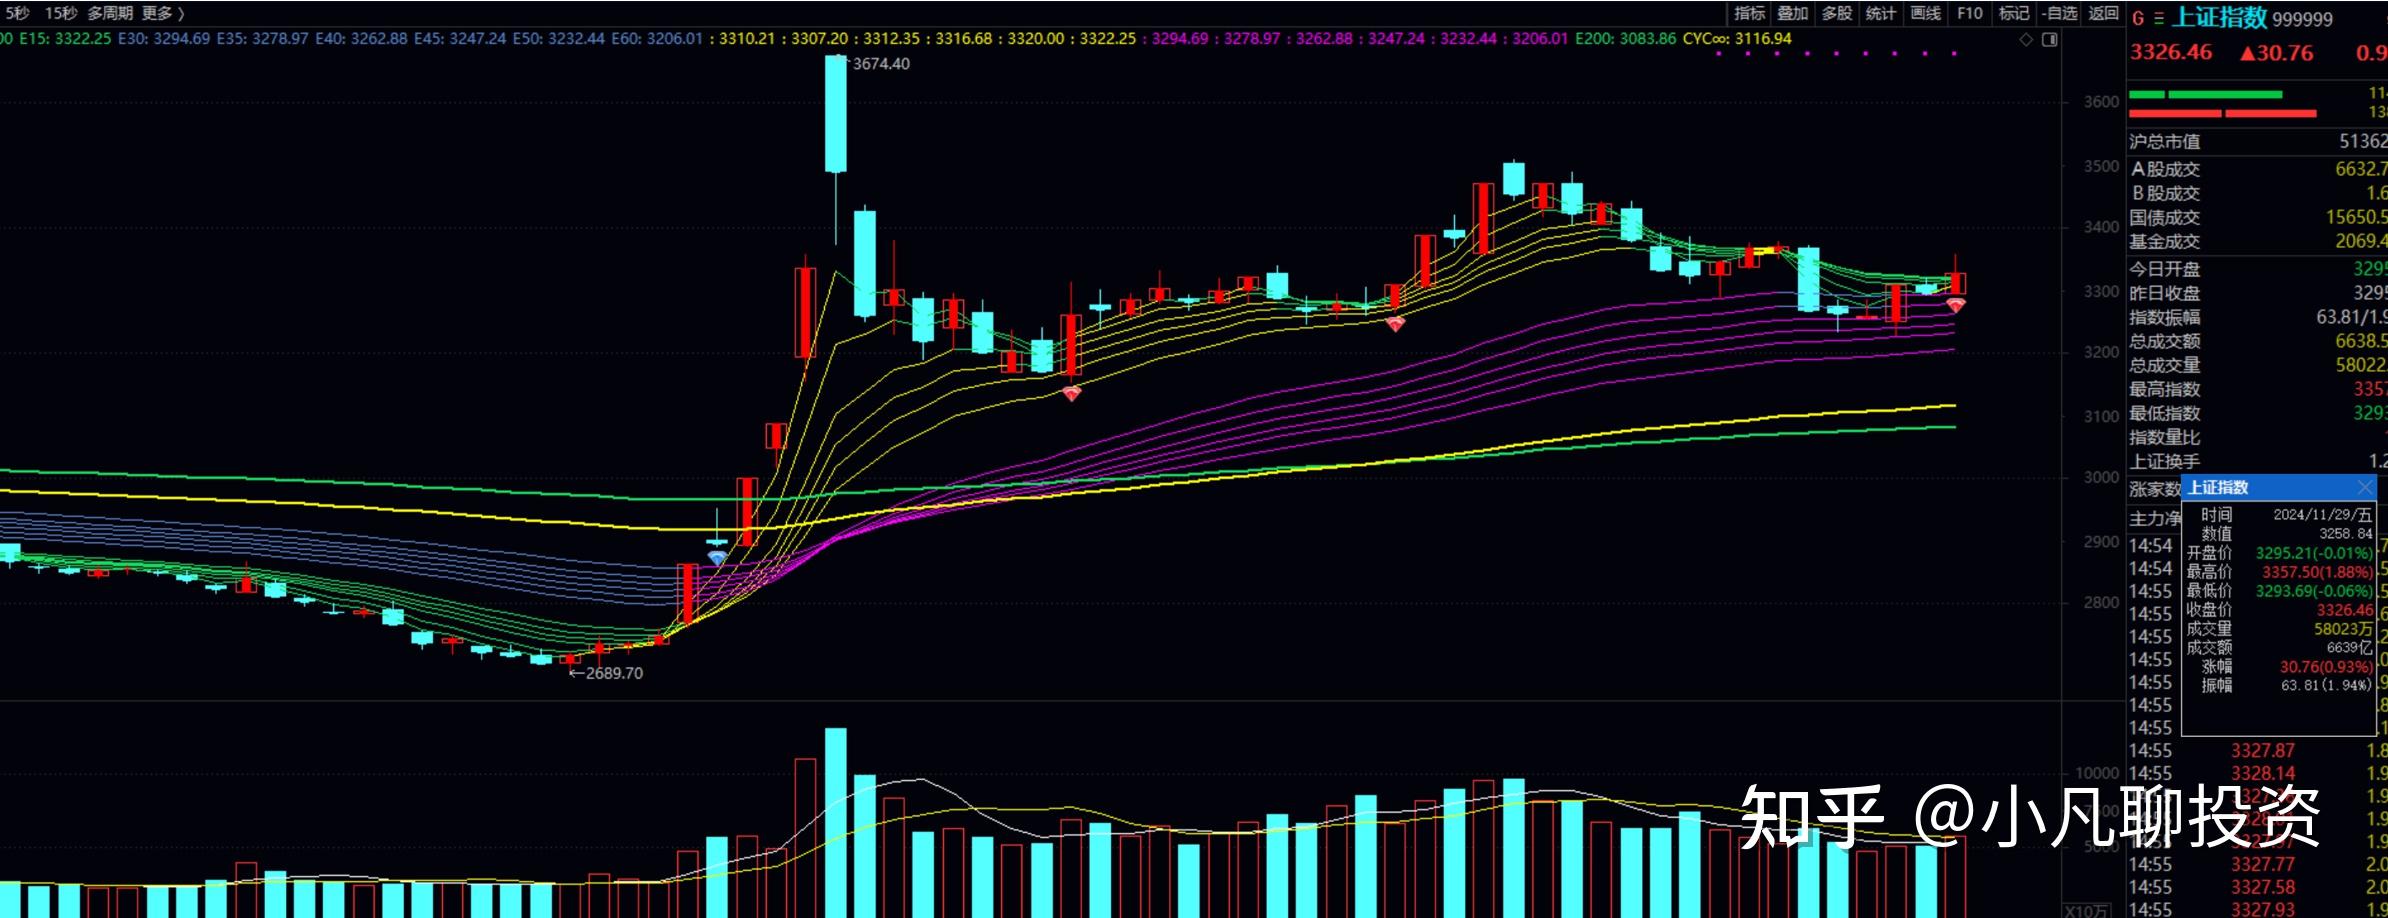Click the red diamond marker at the latest candle
2388x918 pixels.
[x=1956, y=305]
